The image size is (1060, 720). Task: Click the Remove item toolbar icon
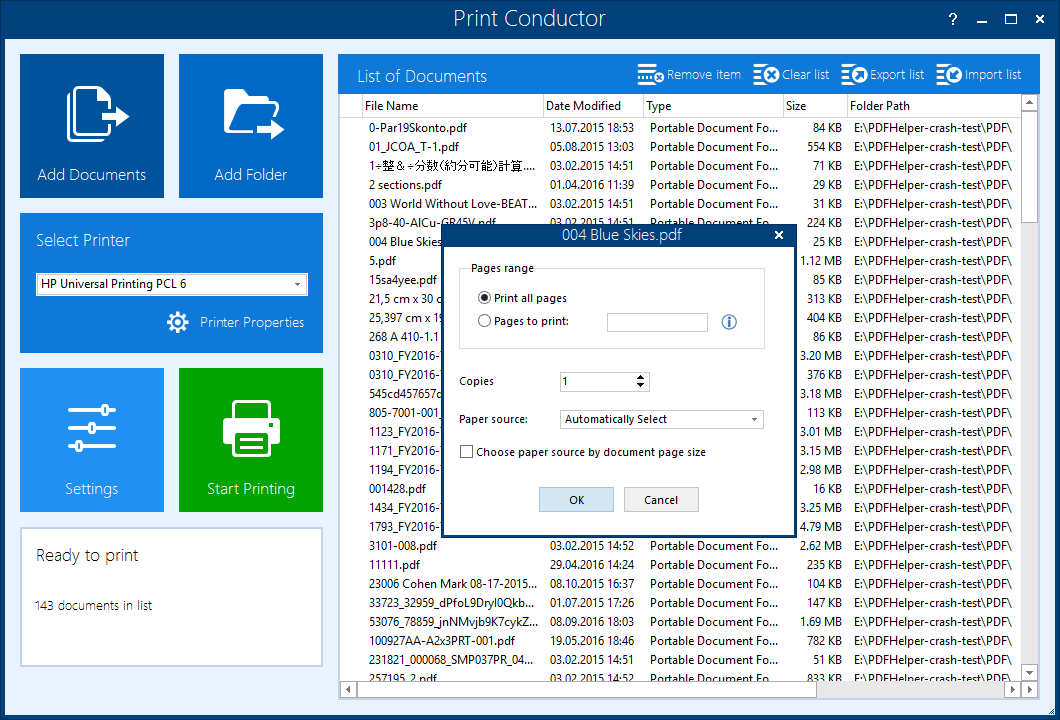click(650, 75)
